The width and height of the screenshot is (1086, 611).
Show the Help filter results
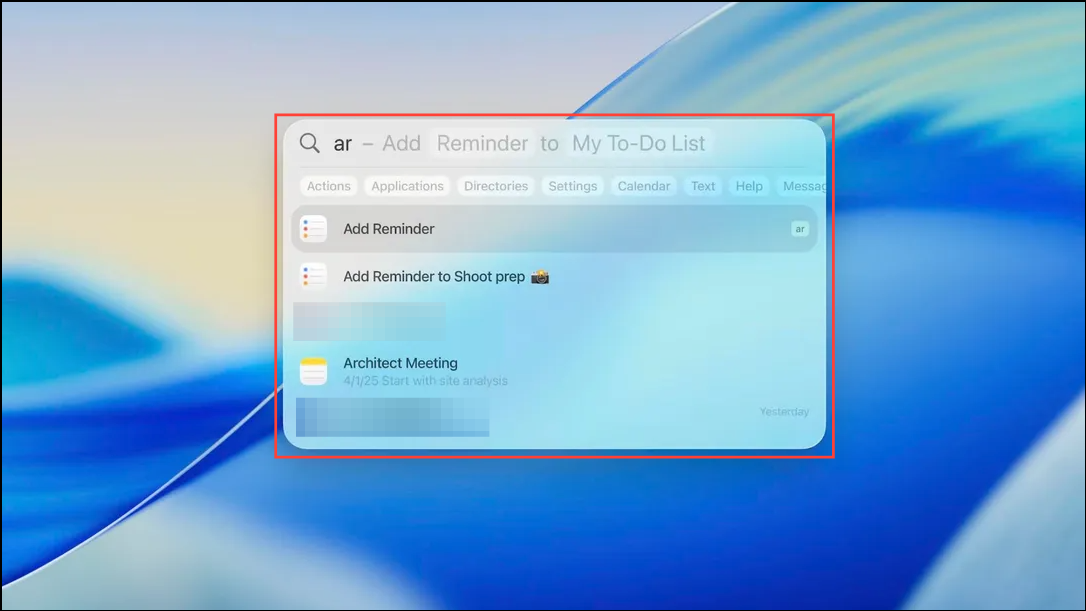[749, 186]
